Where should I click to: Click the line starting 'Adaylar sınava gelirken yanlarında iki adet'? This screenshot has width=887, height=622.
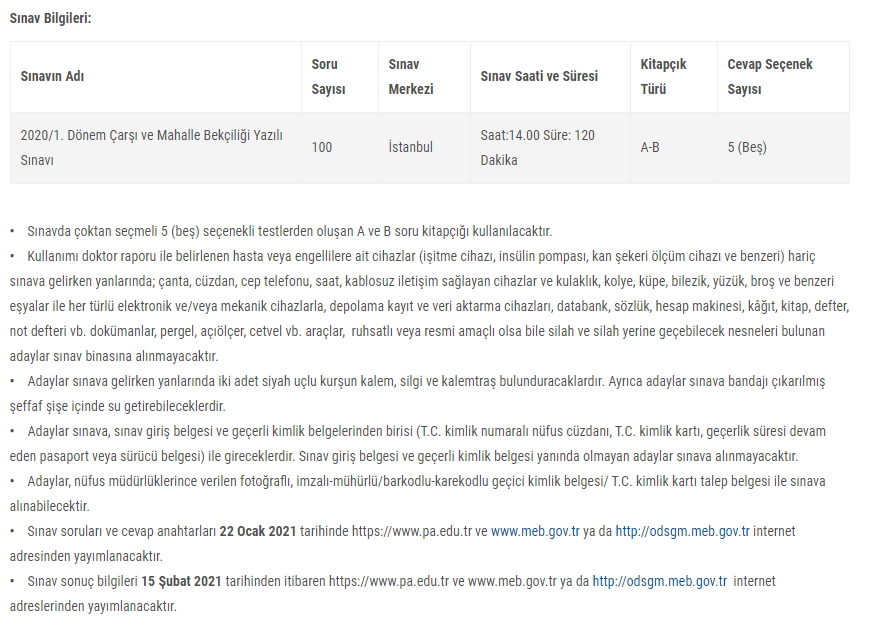426,381
